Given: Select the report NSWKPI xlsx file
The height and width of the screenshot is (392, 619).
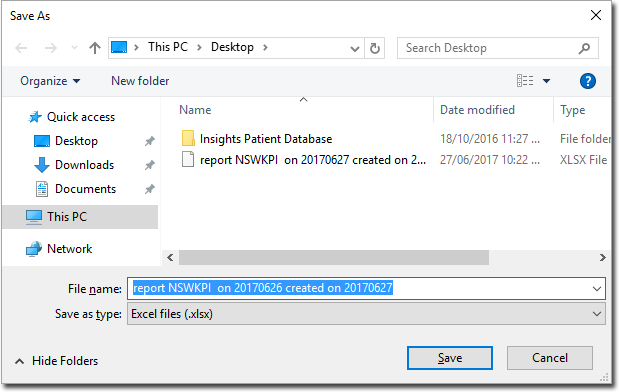Looking at the screenshot, I should point(303,160).
